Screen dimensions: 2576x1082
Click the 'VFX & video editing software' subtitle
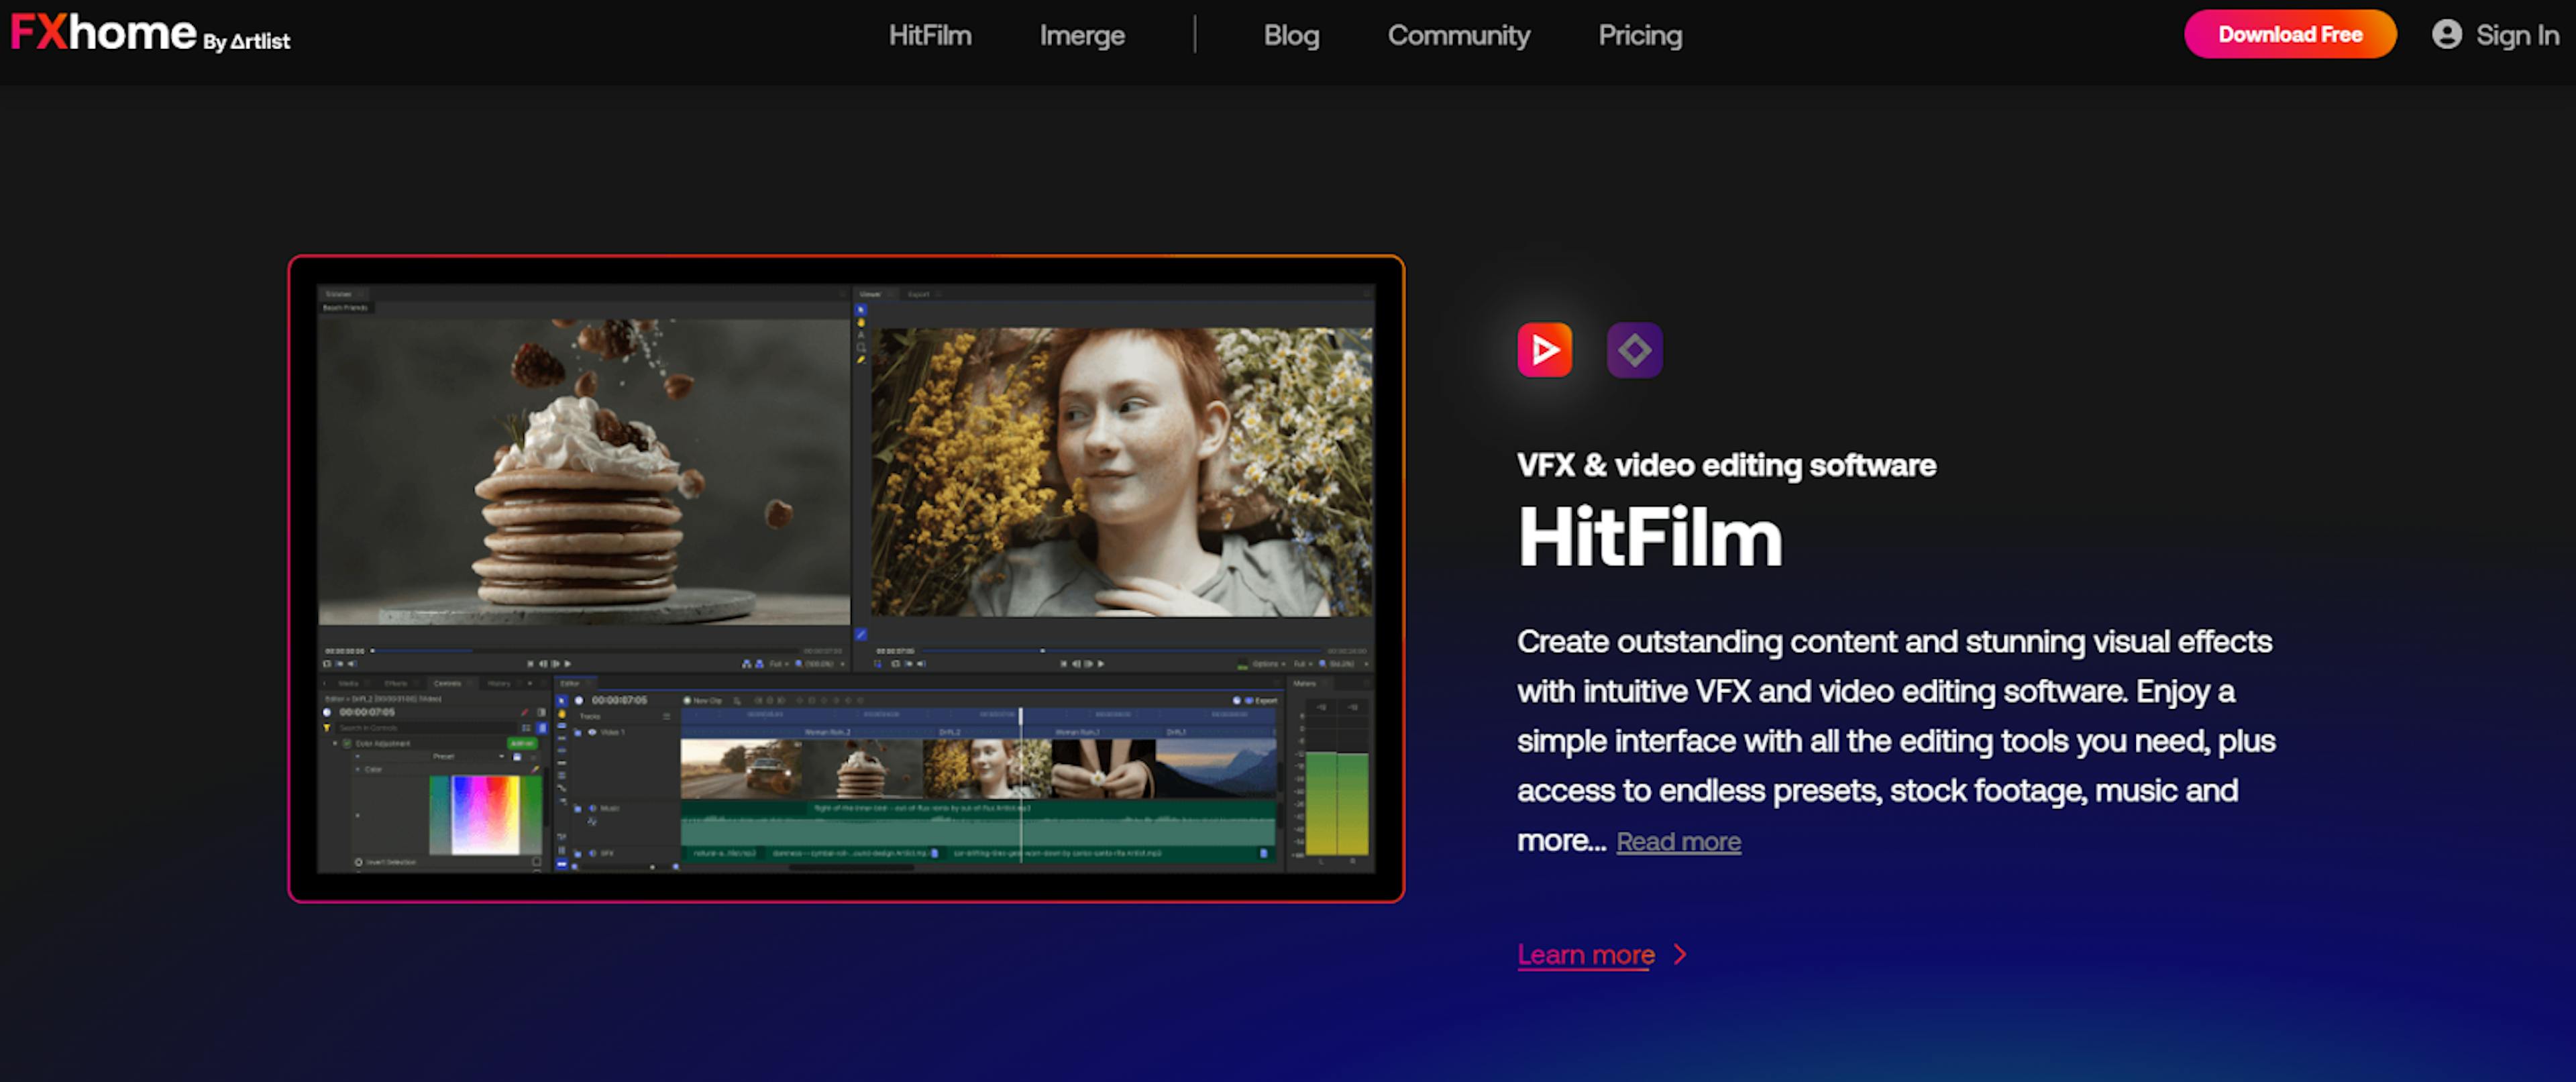coord(1726,465)
